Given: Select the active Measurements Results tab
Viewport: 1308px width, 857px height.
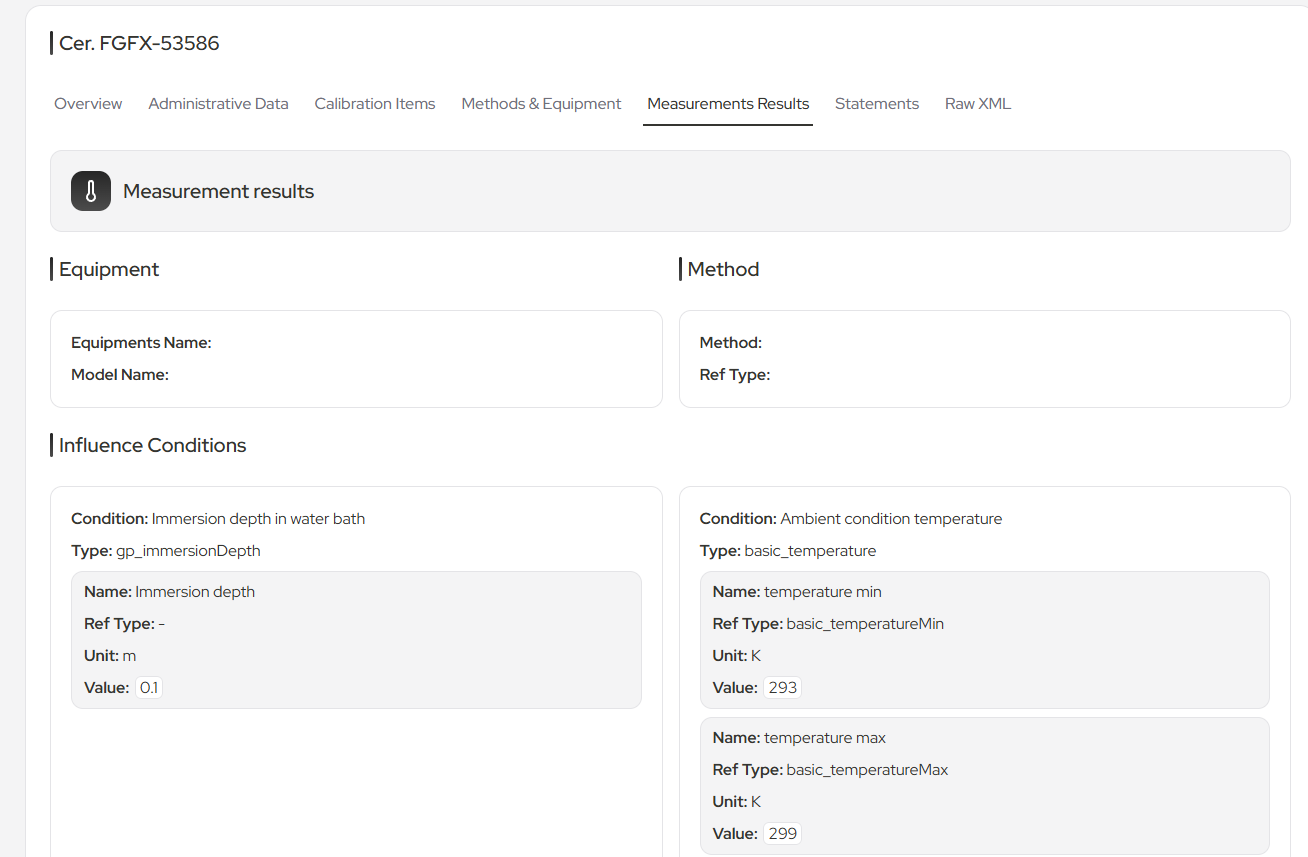Looking at the screenshot, I should coord(727,103).
